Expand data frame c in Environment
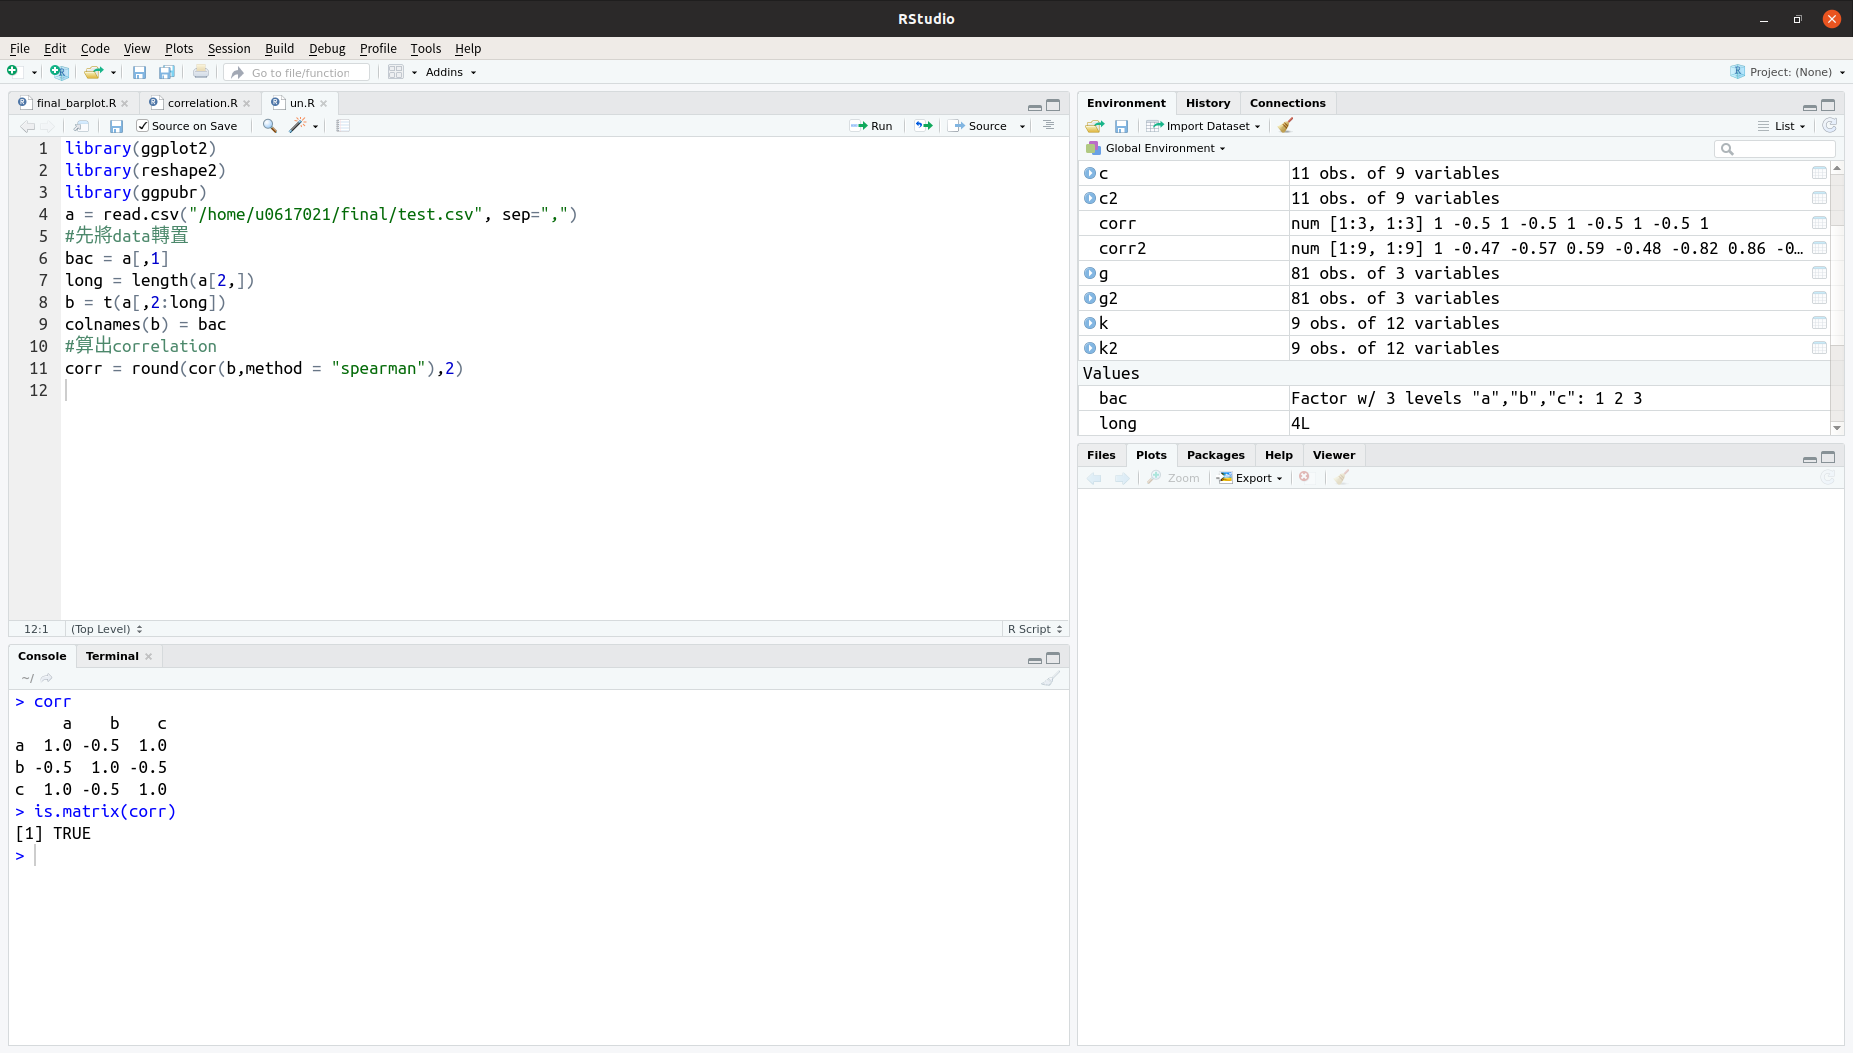This screenshot has height=1053, width=1853. 1090,173
